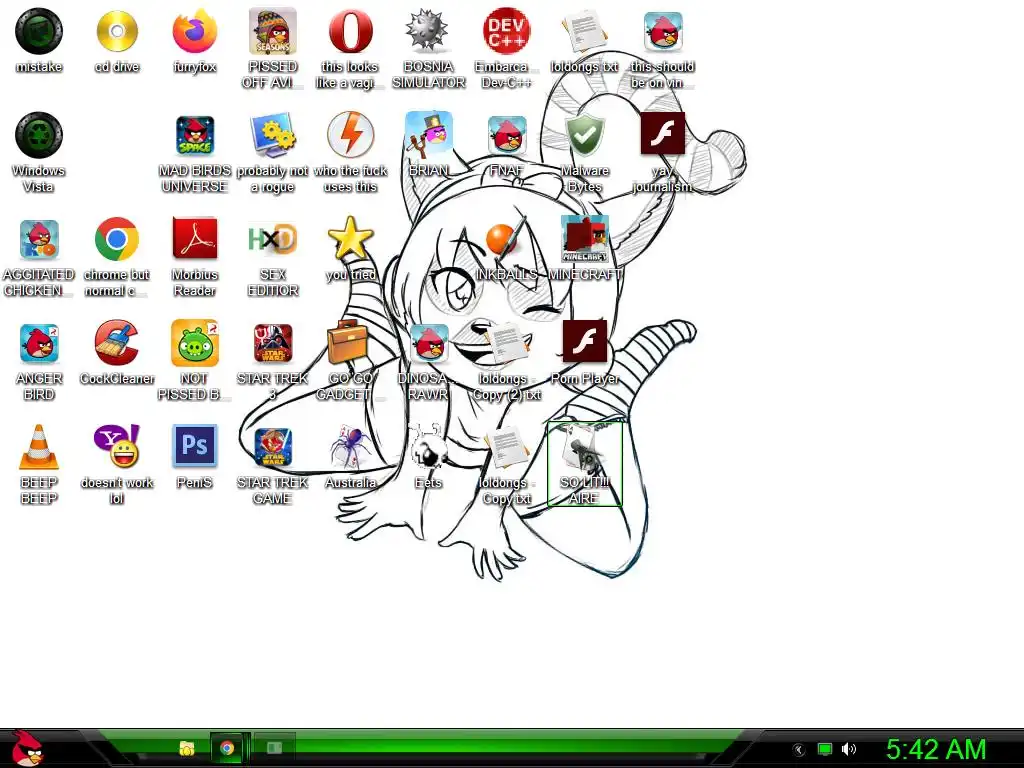Select the 'ANGER BIRD' icon
1024x768 pixels.
39,343
